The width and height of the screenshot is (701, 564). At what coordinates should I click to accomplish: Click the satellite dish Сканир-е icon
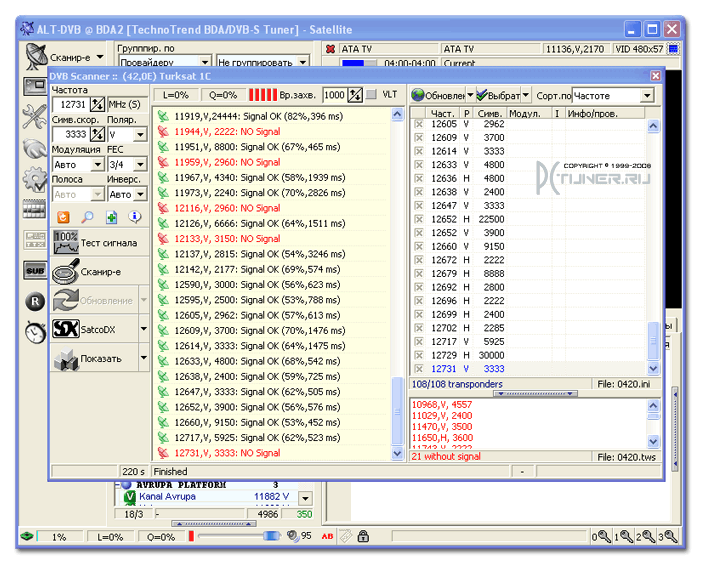[x=36, y=57]
